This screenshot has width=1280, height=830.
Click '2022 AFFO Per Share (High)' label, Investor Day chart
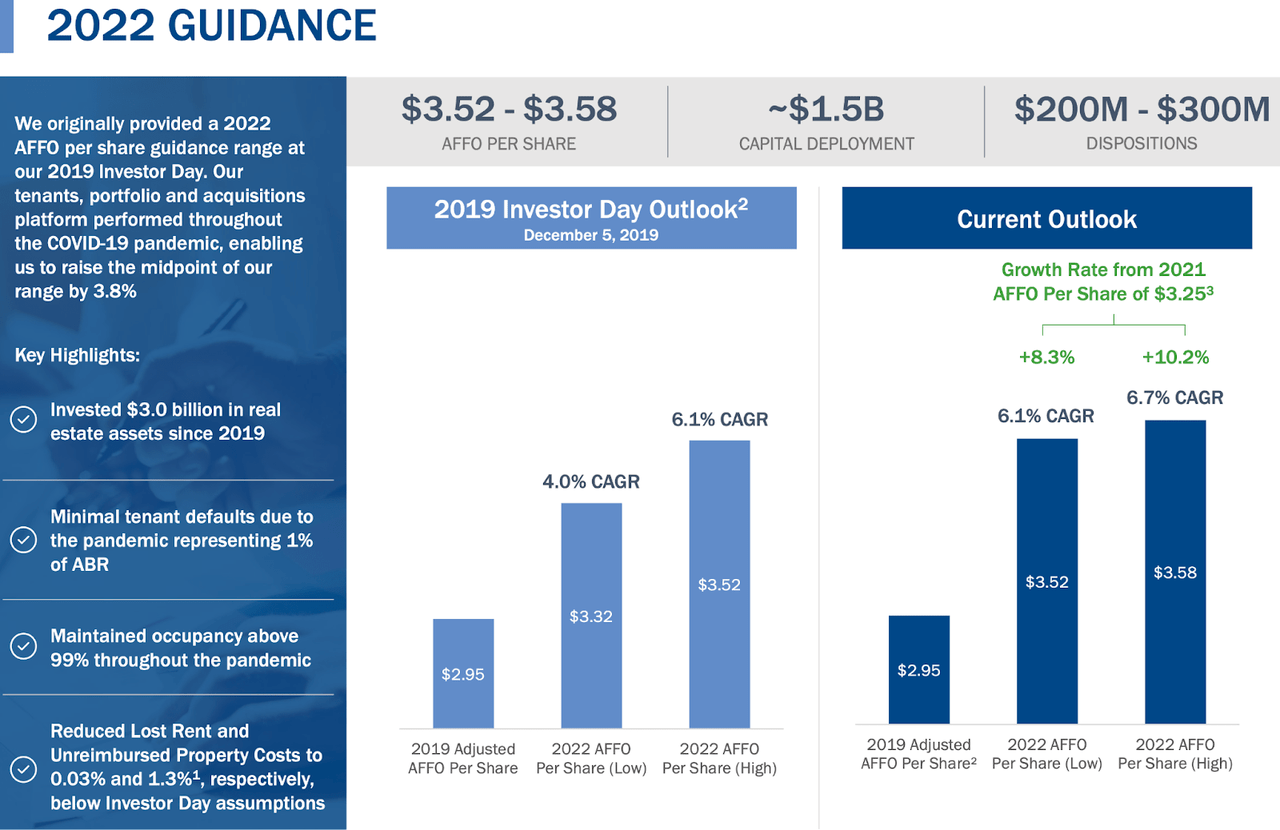[x=720, y=759]
